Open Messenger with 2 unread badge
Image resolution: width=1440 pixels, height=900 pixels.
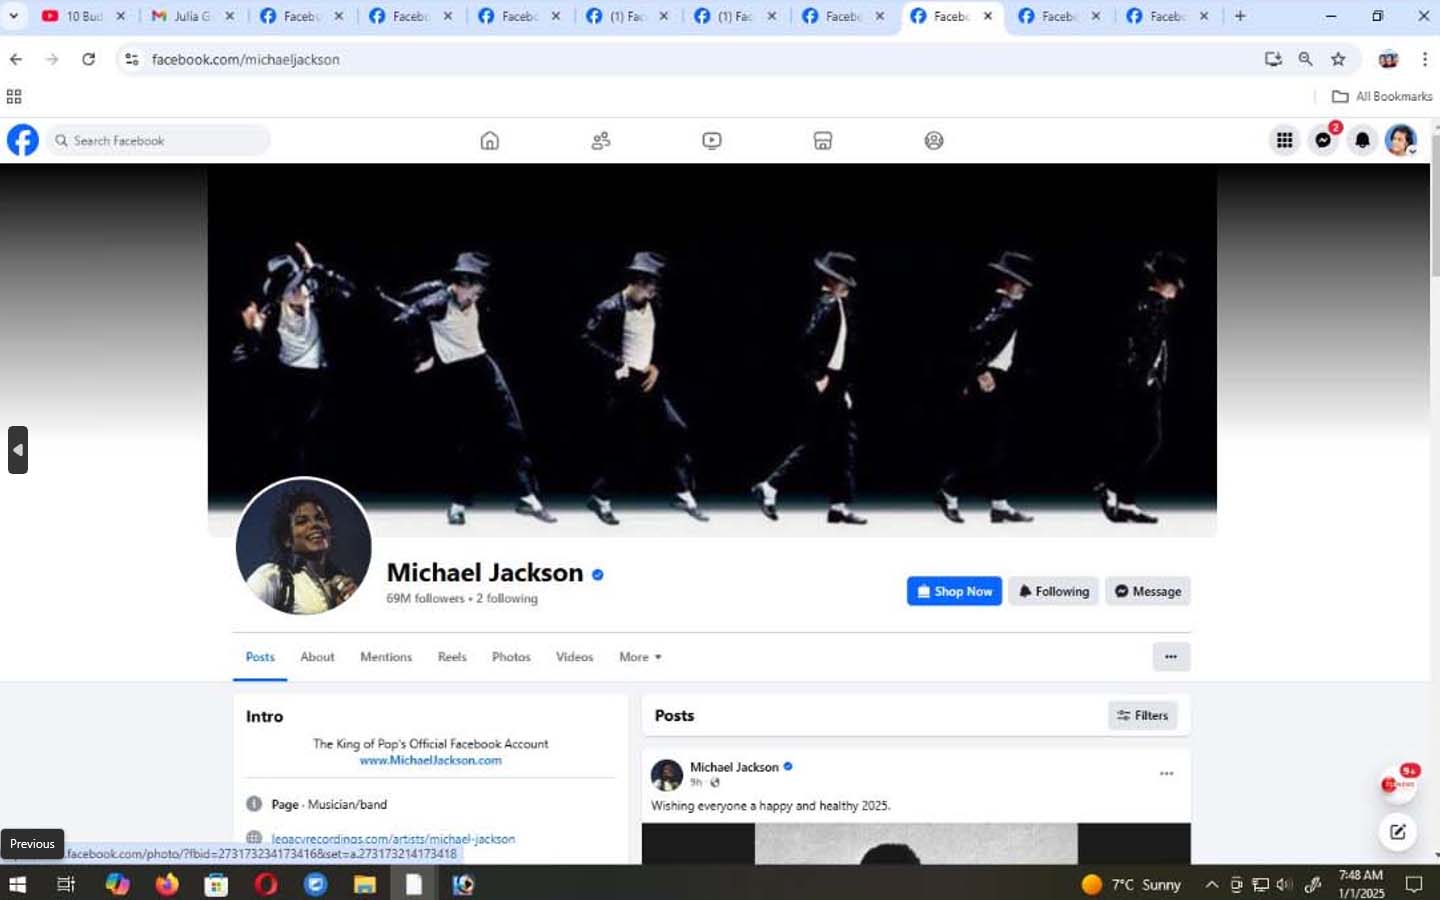(1324, 140)
